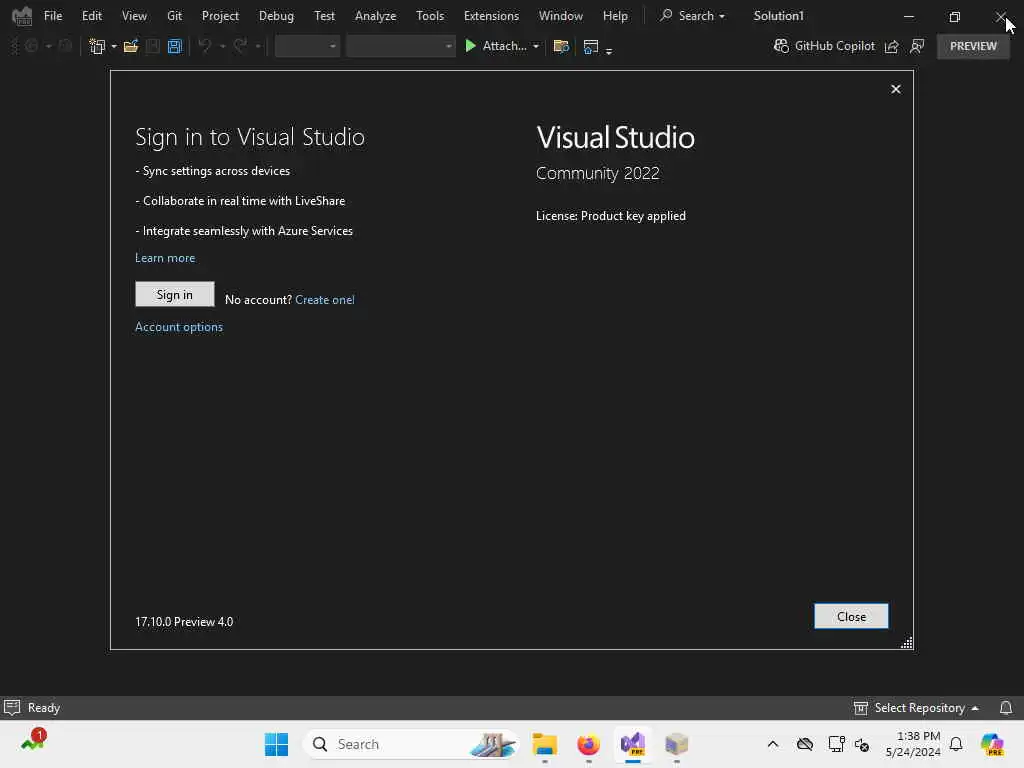The width and height of the screenshot is (1024, 768).
Task: Open the Extensions menu
Action: coord(491,16)
